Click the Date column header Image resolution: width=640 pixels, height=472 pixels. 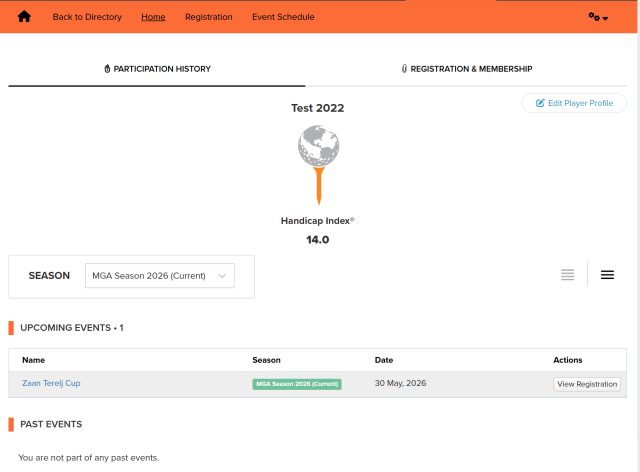(x=384, y=360)
